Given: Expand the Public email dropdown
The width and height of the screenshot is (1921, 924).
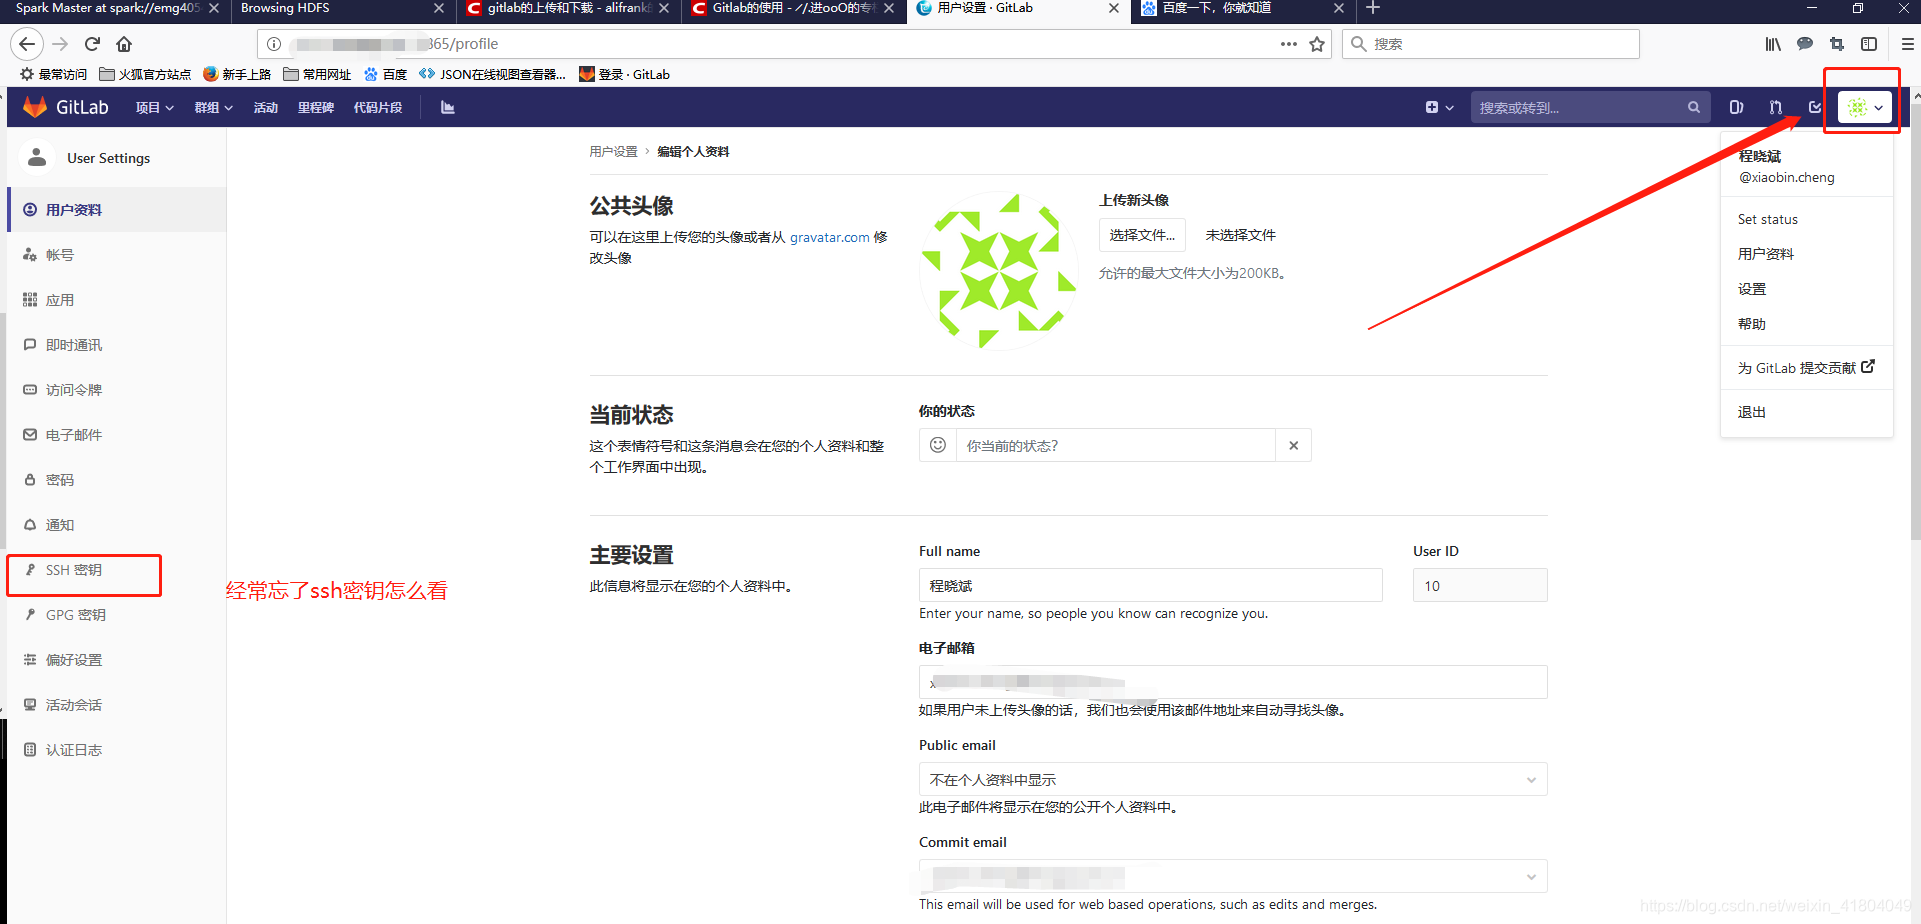Looking at the screenshot, I should [x=1233, y=779].
